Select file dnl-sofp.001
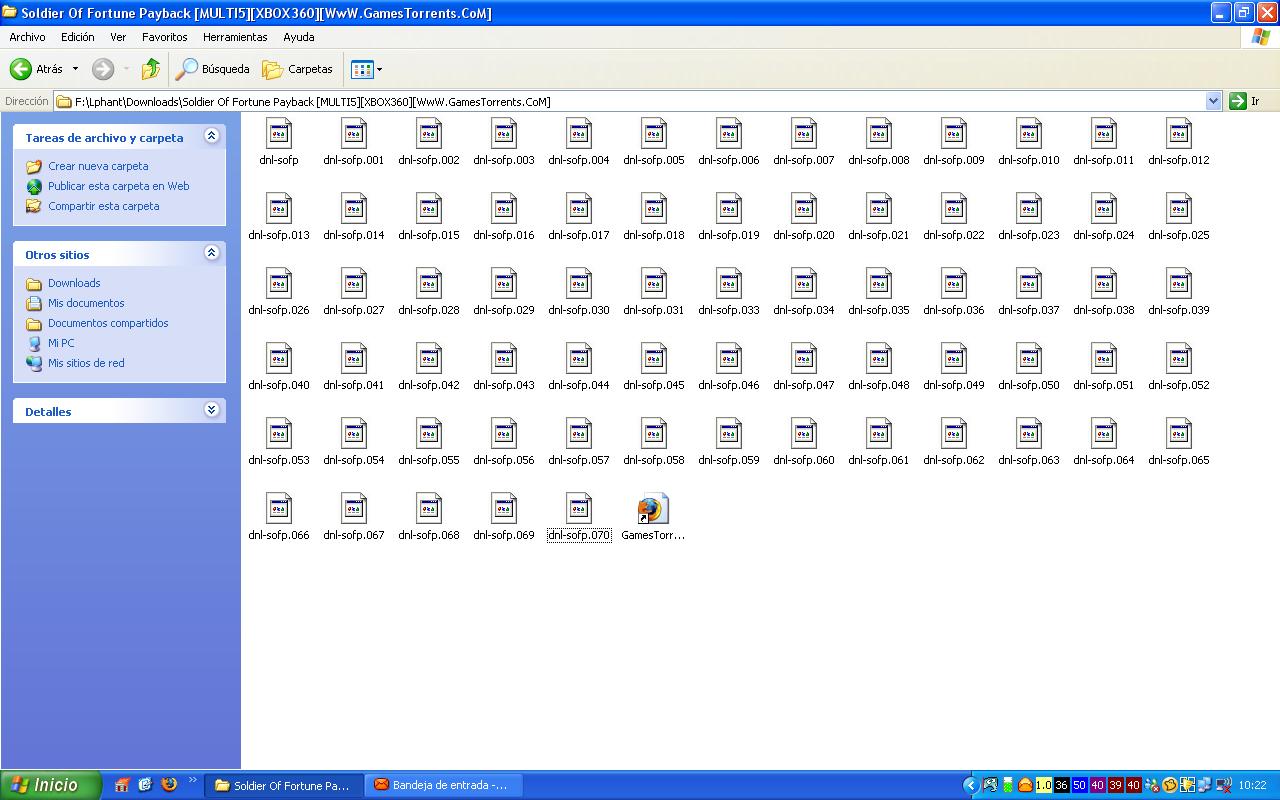Viewport: 1280px width, 800px height. click(354, 142)
